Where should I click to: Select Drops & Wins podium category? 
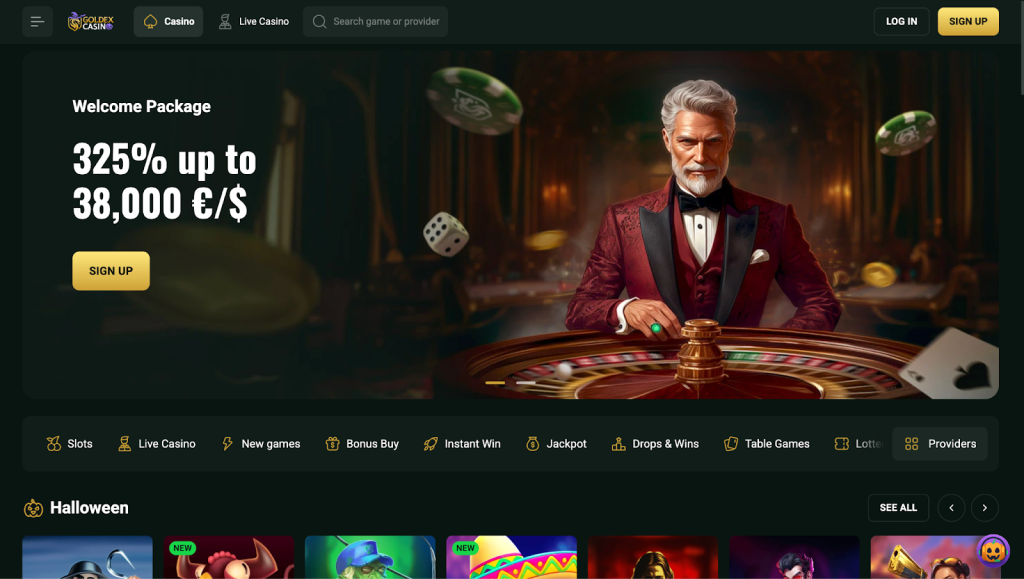pos(655,444)
